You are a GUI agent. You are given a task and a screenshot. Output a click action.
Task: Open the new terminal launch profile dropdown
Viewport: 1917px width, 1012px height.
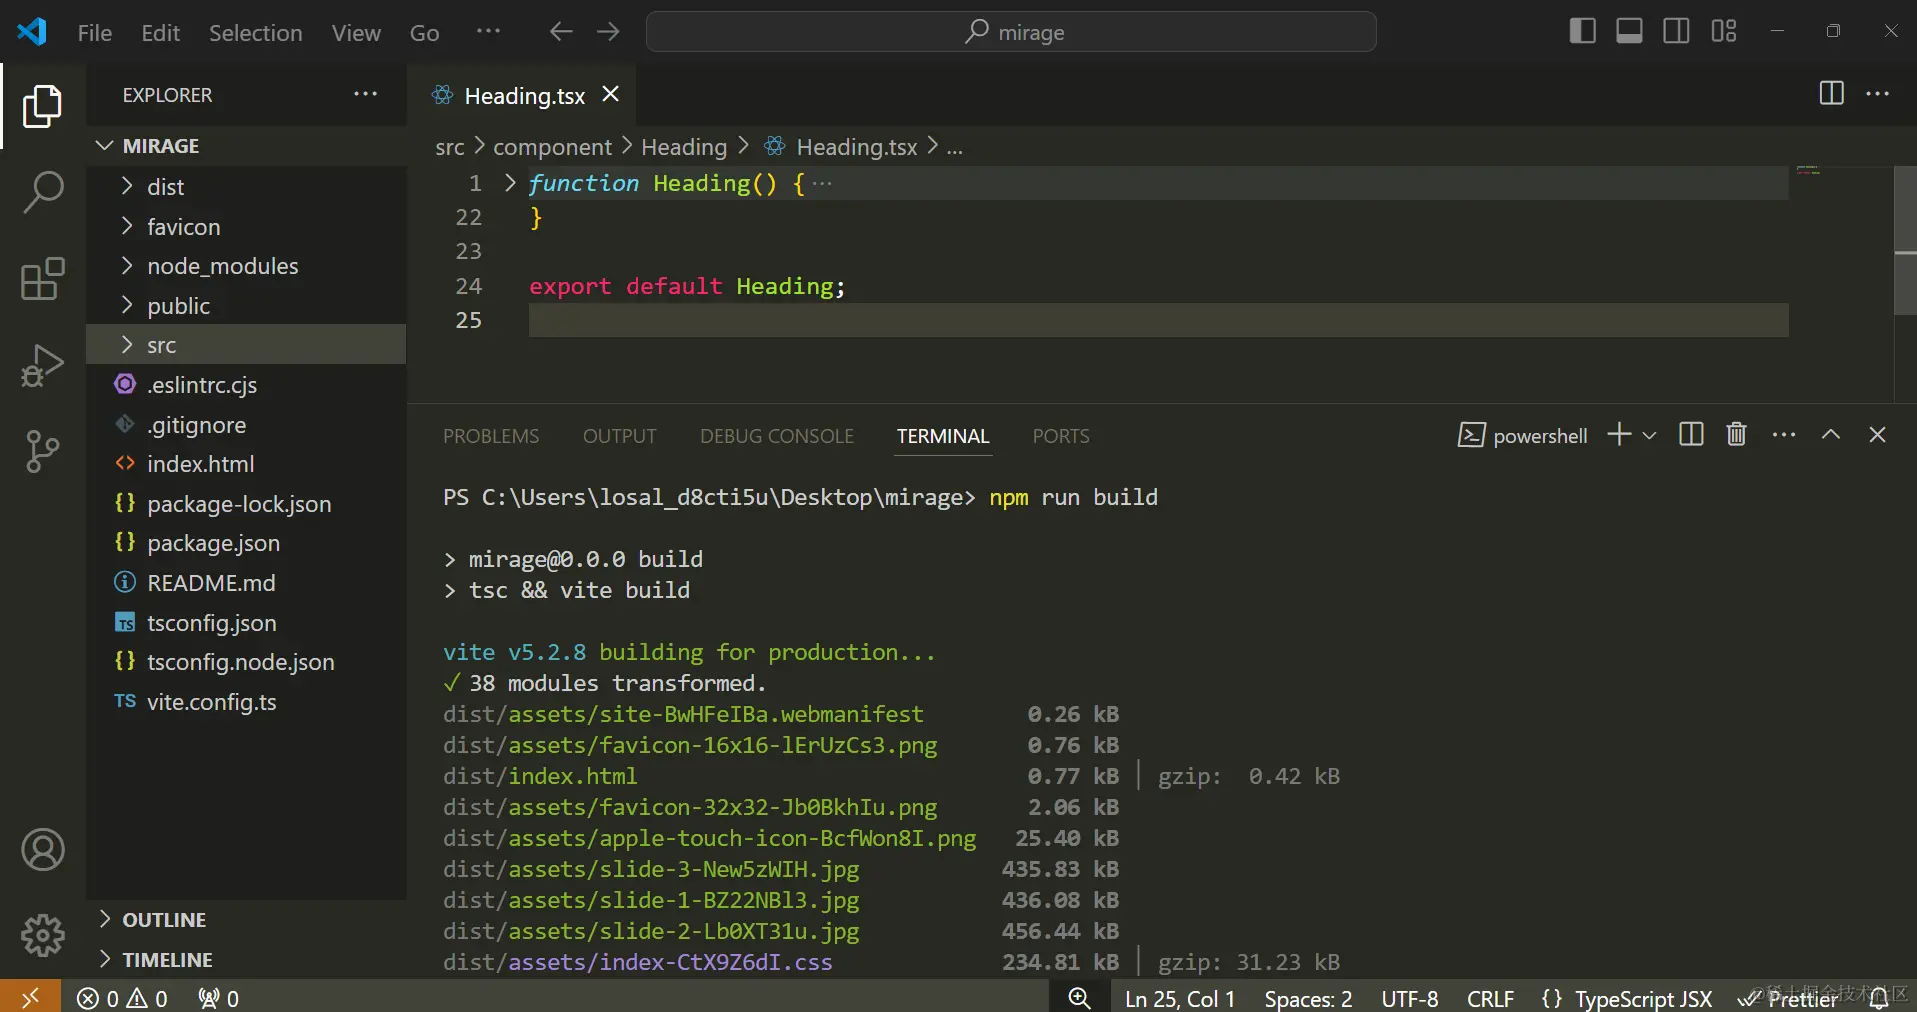pos(1650,436)
